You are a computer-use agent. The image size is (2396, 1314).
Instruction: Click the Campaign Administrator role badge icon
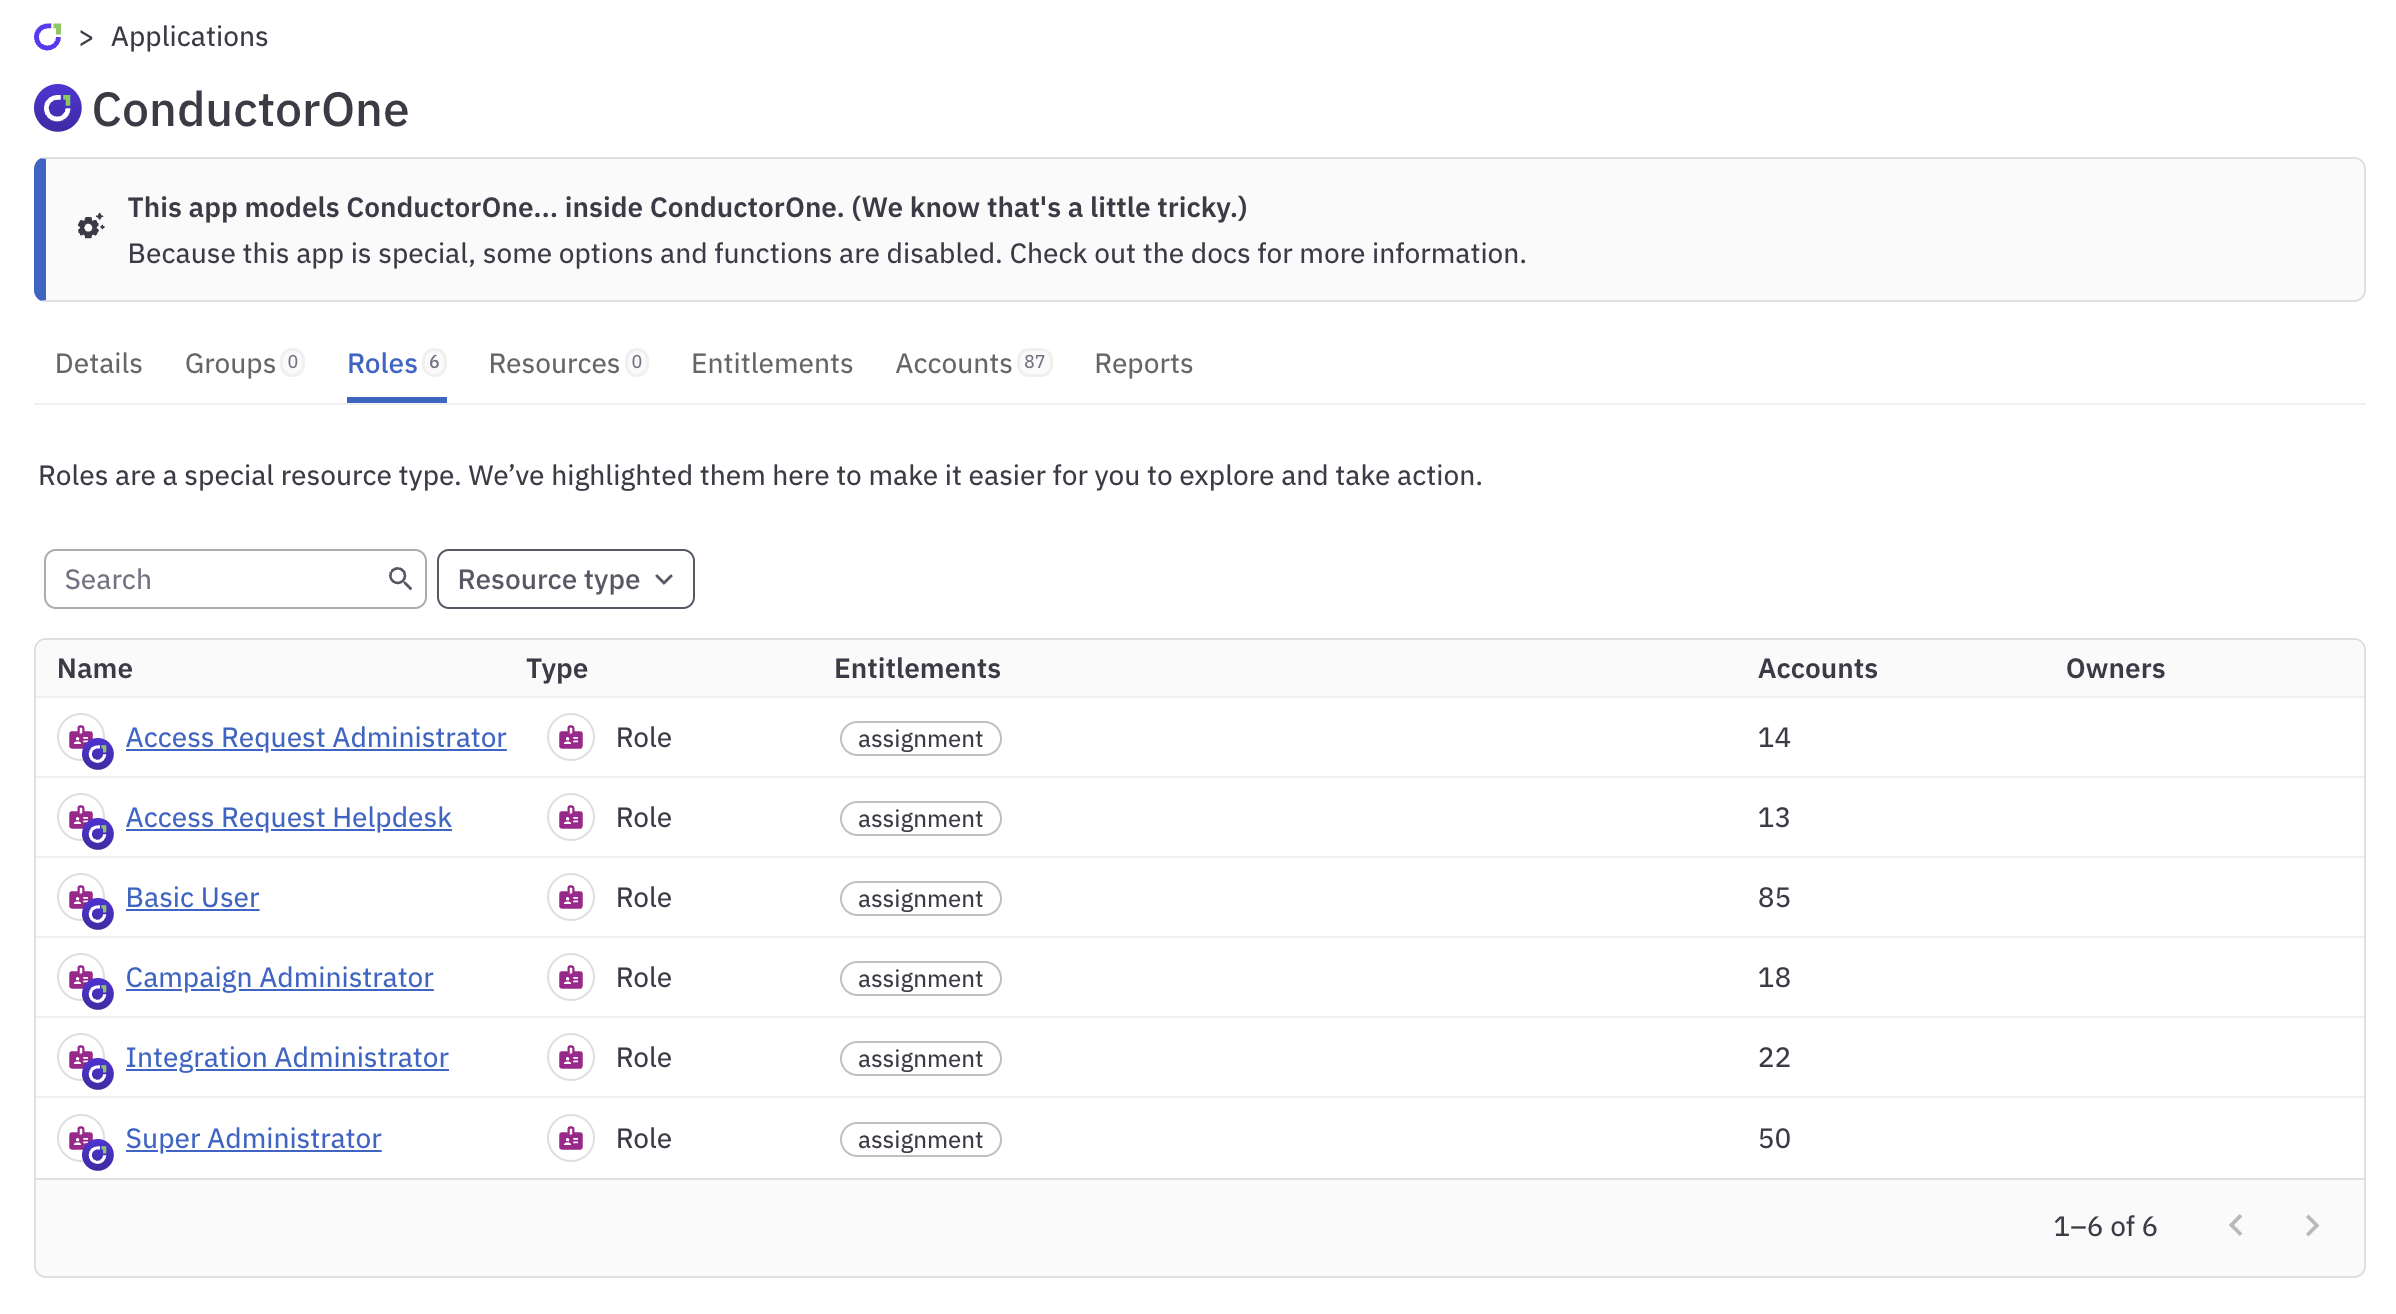tap(84, 980)
